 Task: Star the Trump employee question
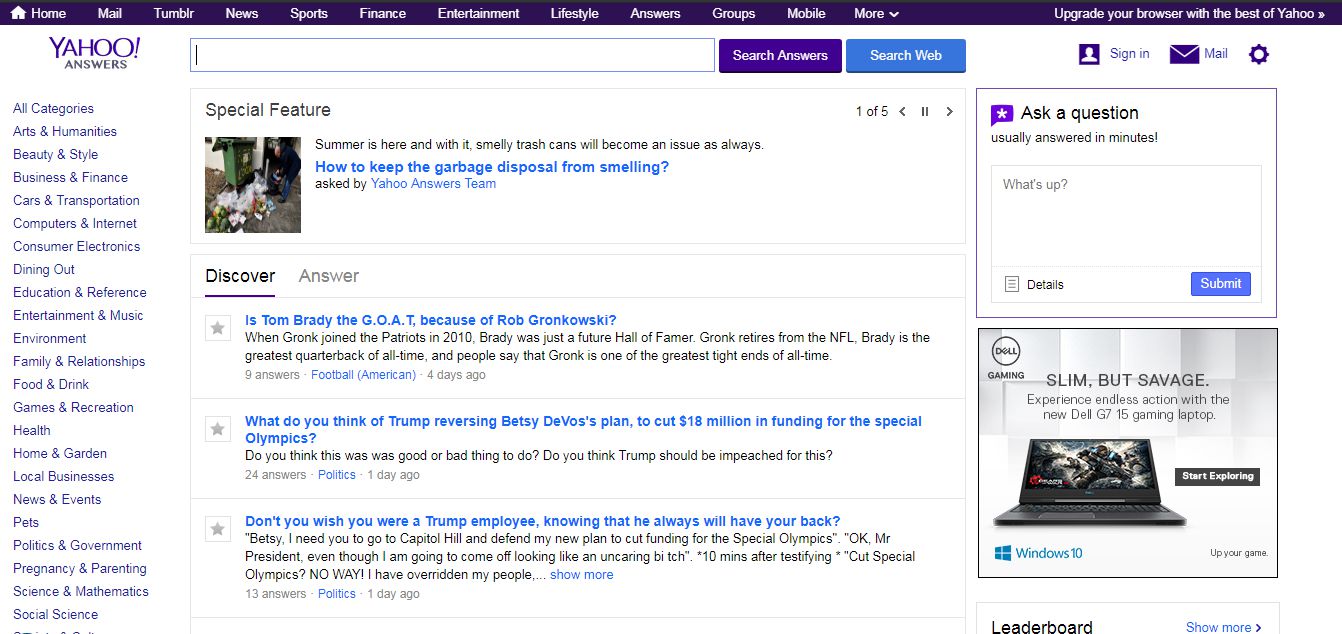[x=217, y=528]
